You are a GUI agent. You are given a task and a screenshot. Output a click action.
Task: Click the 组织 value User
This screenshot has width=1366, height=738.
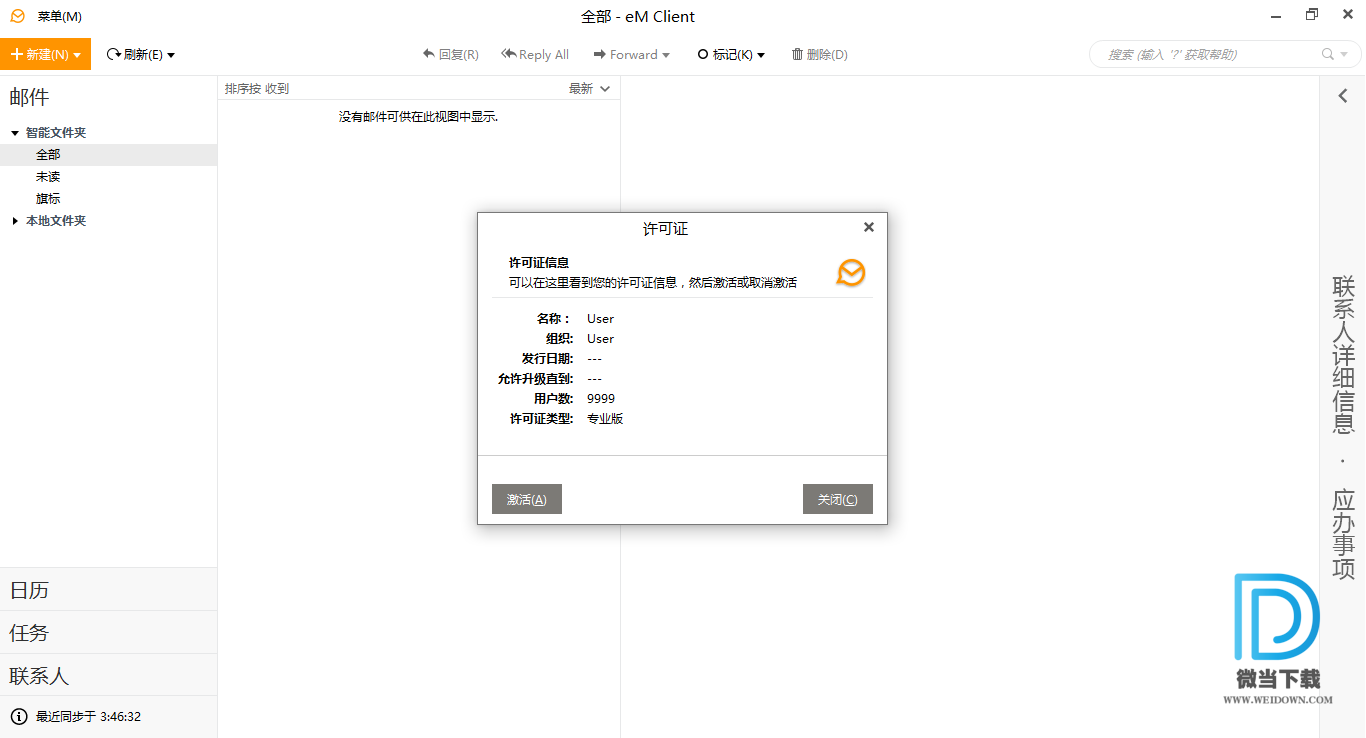600,338
